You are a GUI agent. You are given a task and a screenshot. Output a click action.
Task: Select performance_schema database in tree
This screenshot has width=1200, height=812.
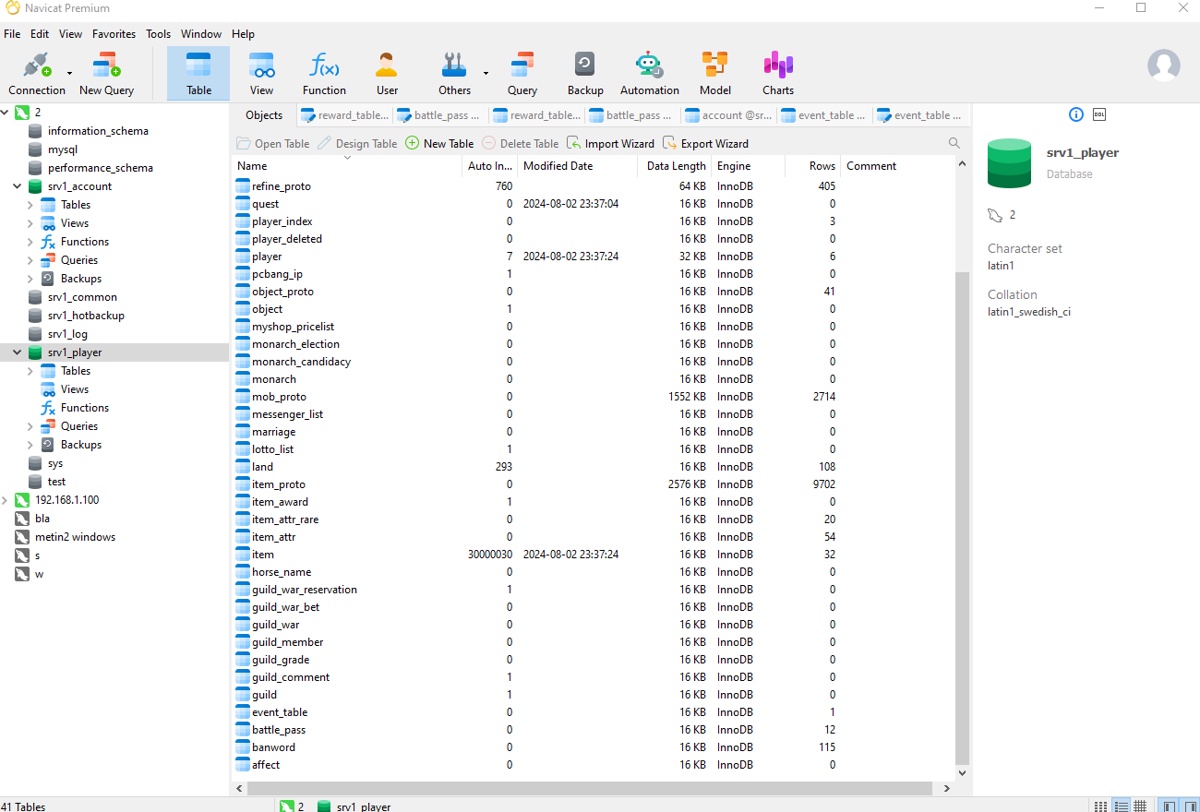point(100,168)
